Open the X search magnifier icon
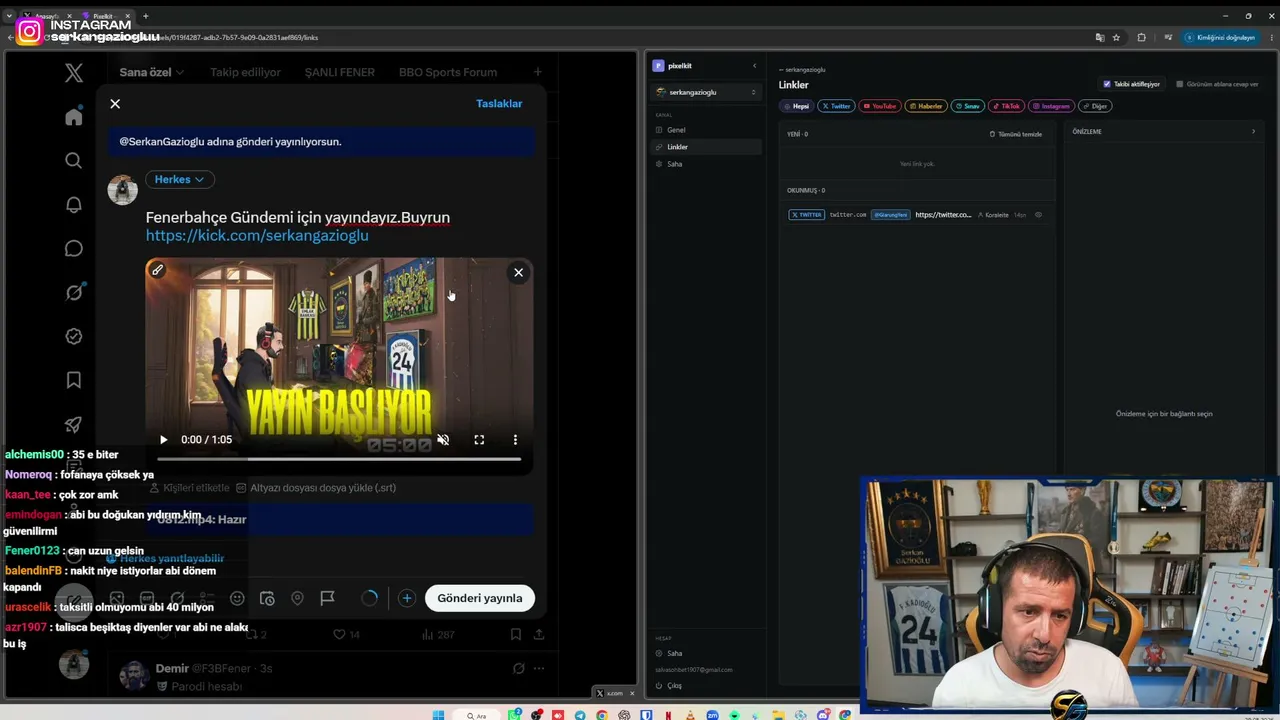1280x720 pixels. tap(74, 160)
